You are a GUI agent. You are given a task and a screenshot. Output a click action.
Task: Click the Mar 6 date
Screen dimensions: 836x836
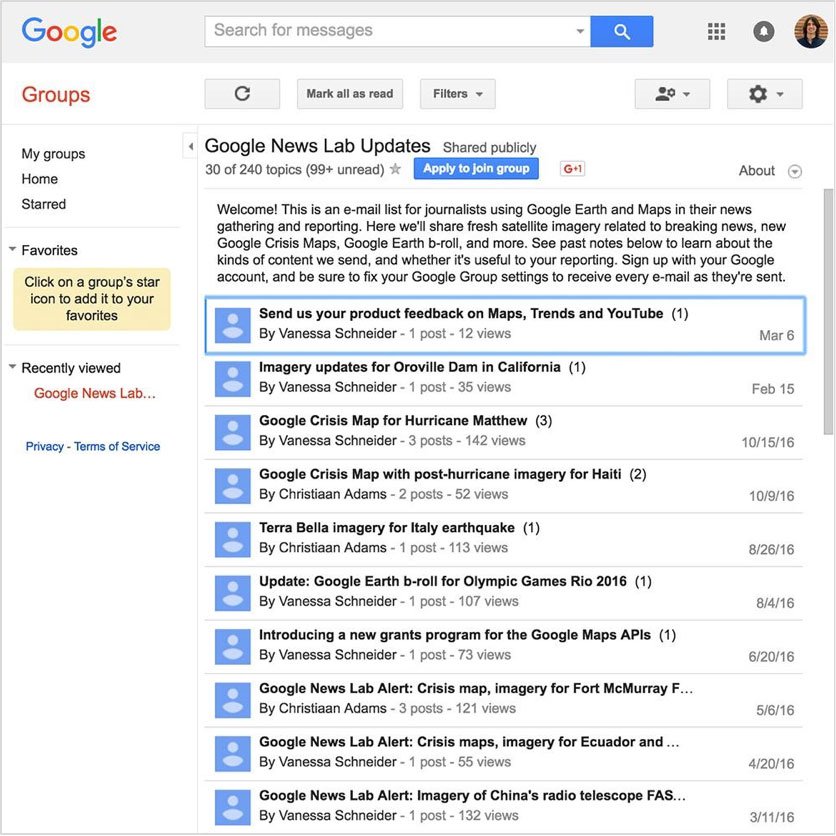point(776,336)
